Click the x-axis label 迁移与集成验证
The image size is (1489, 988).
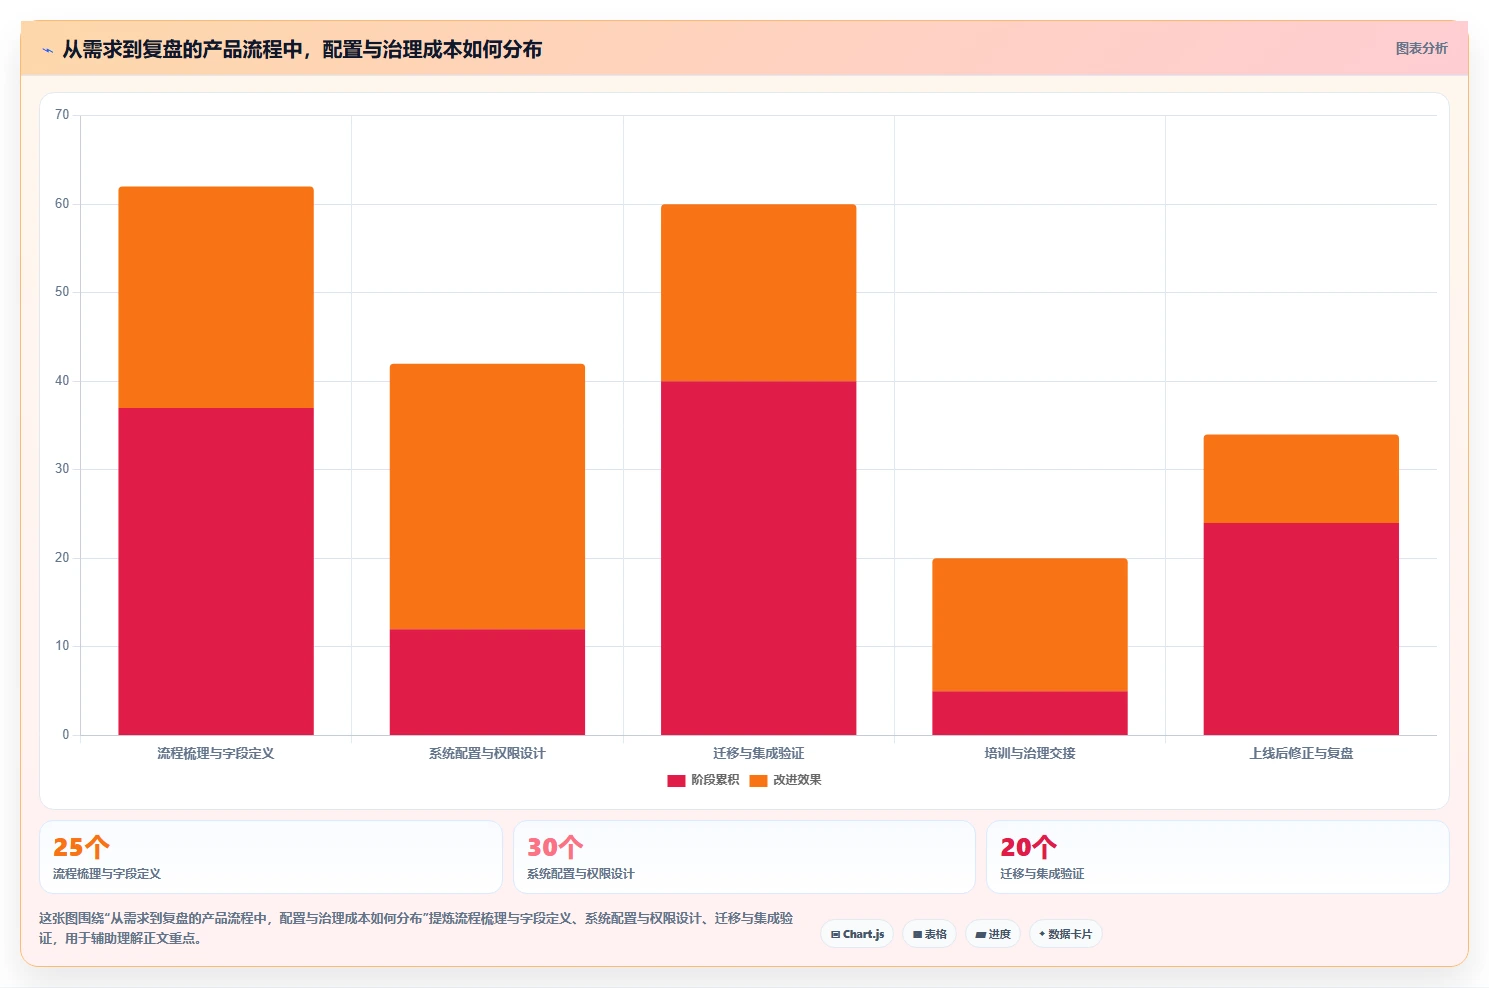(758, 754)
